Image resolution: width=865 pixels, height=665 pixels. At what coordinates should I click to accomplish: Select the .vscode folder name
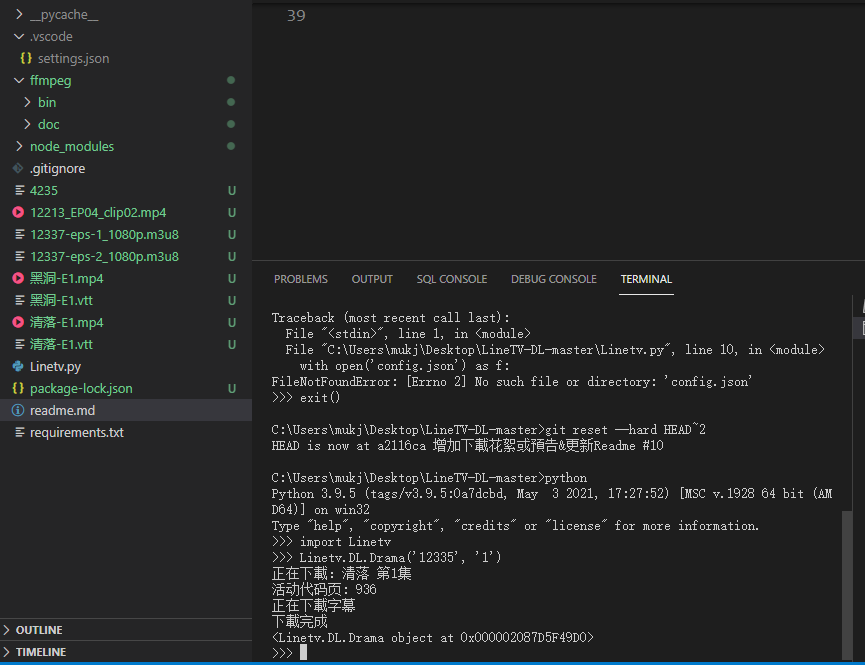(51, 36)
